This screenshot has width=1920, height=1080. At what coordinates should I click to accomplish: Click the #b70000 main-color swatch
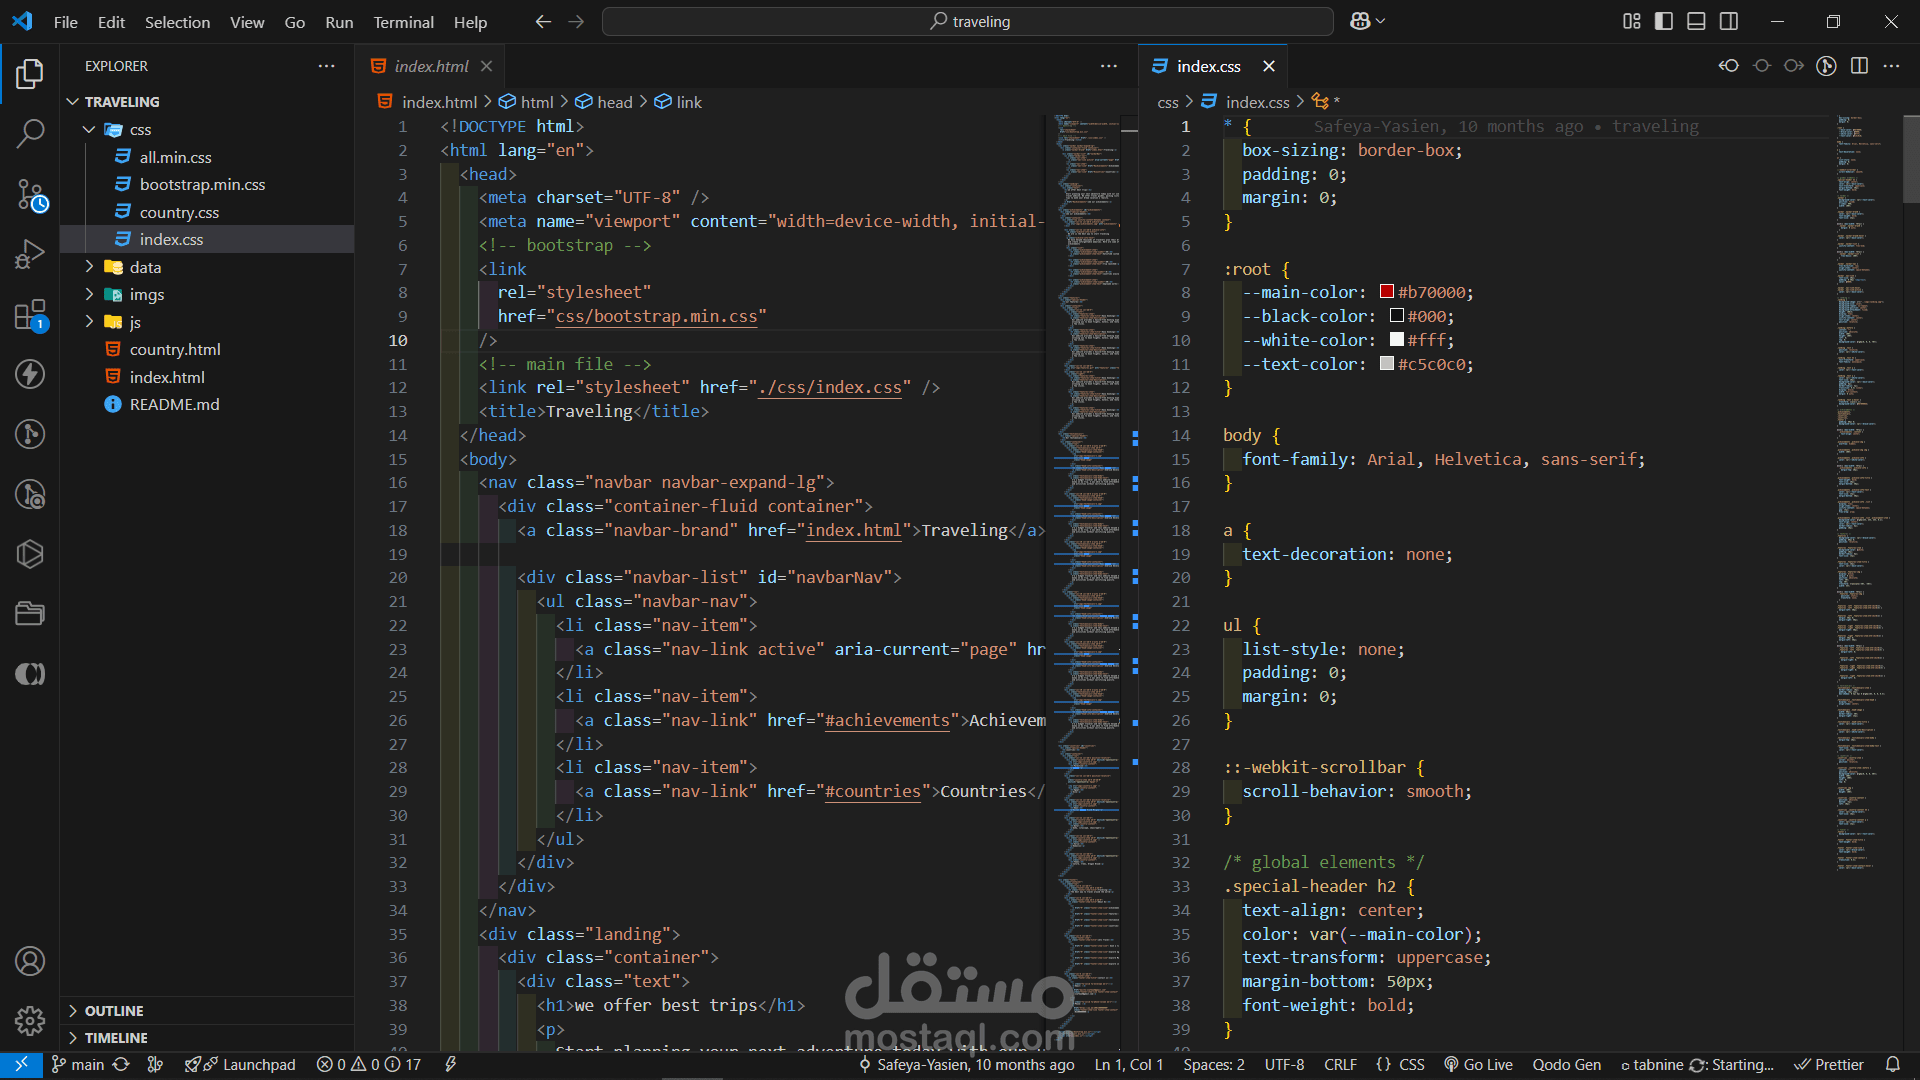point(1387,292)
